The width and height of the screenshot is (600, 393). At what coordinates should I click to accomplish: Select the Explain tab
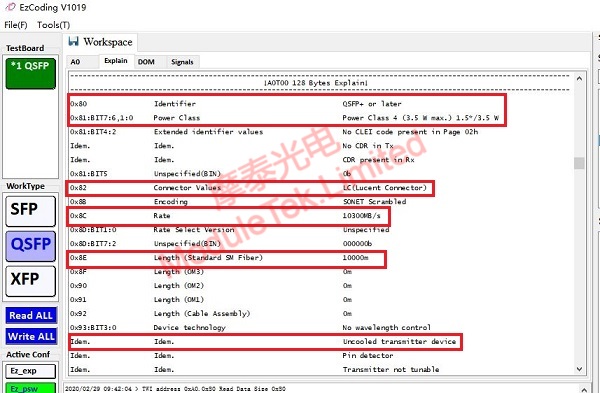[x=116, y=61]
